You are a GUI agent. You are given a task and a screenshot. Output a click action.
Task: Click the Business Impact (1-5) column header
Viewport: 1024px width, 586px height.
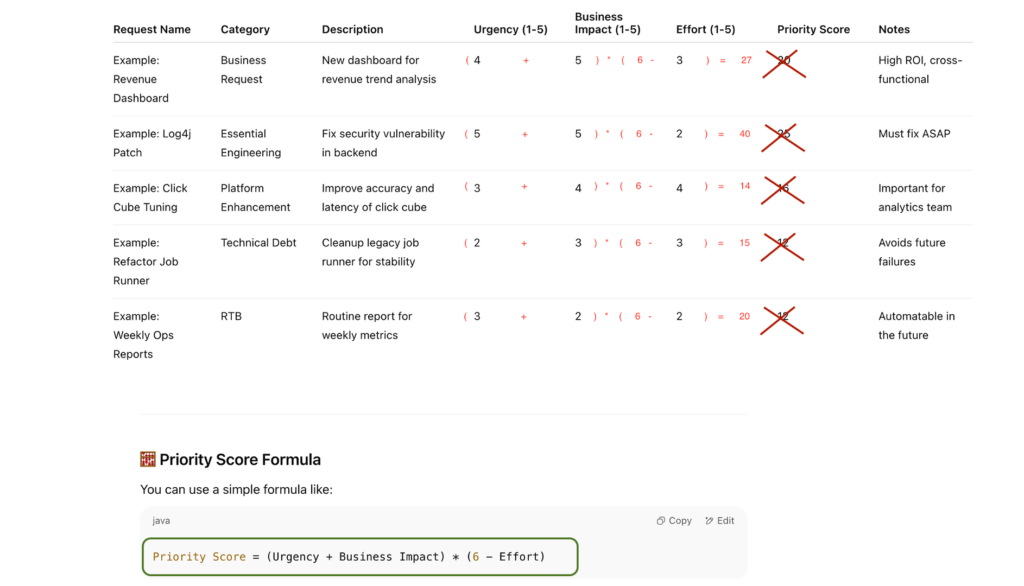point(608,23)
